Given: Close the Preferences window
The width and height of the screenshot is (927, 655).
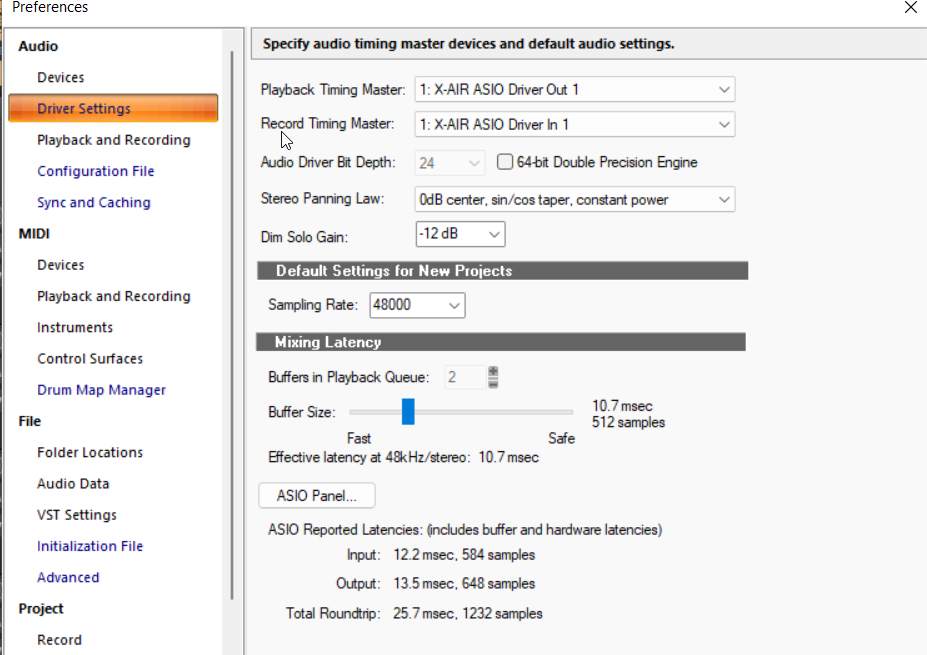Looking at the screenshot, I should (910, 7).
